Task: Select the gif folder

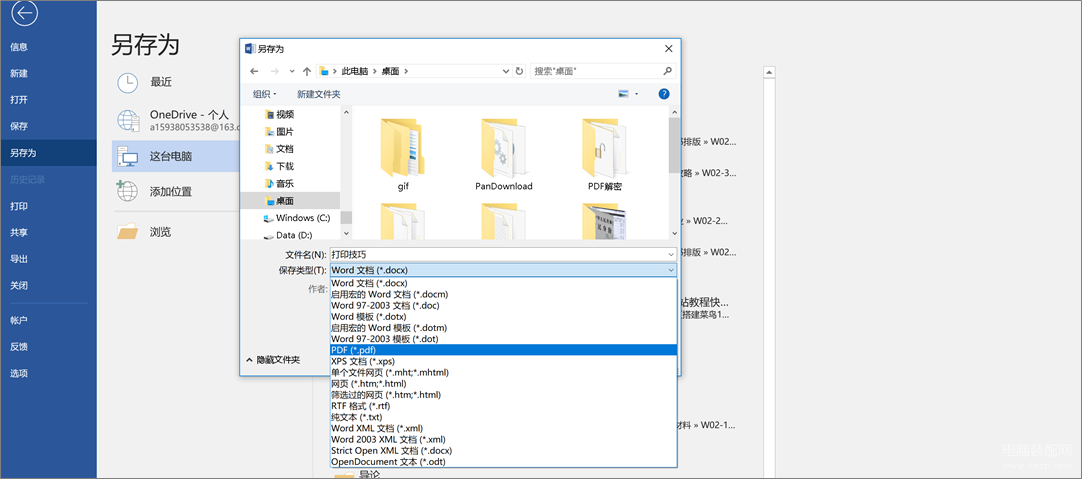Action: (404, 155)
